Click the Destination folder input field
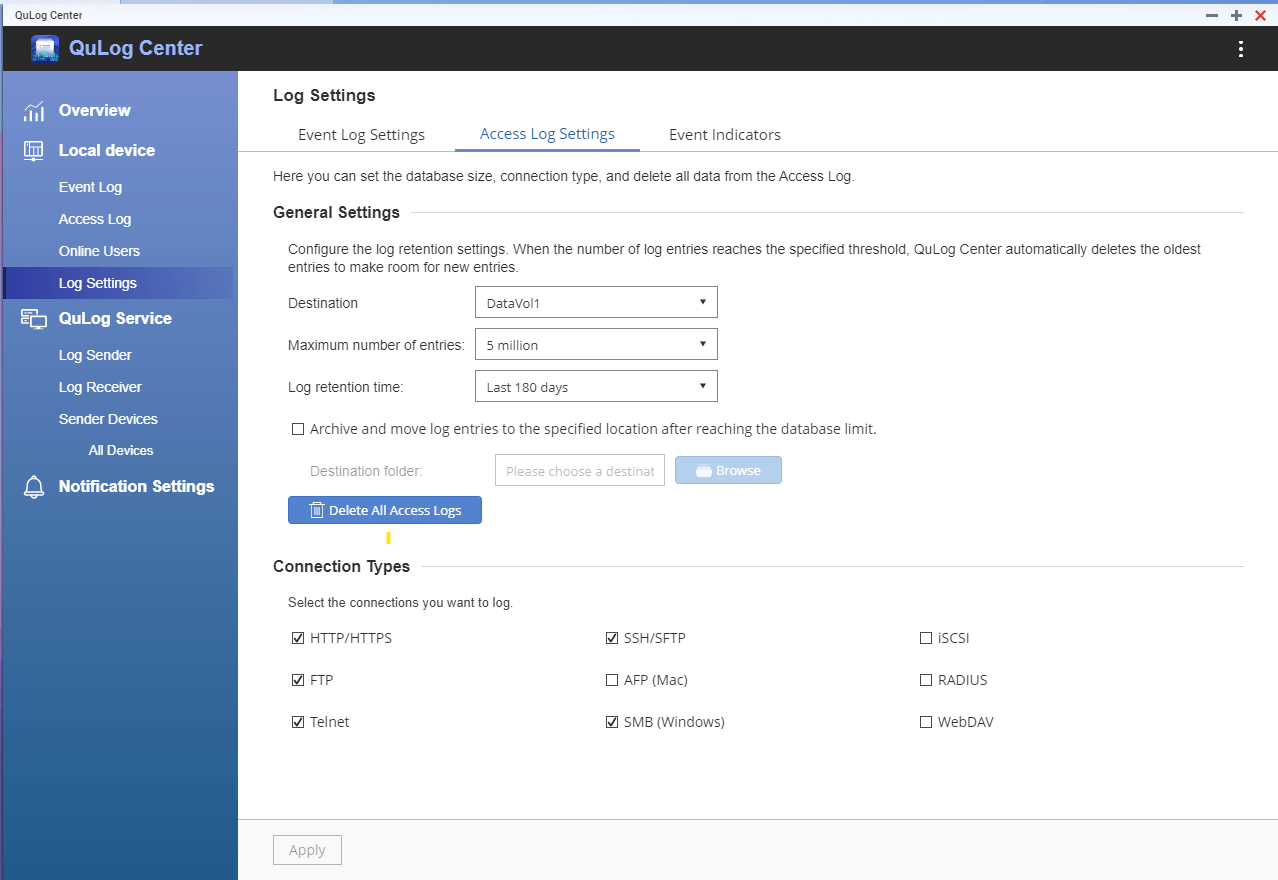1278x880 pixels. pos(580,471)
